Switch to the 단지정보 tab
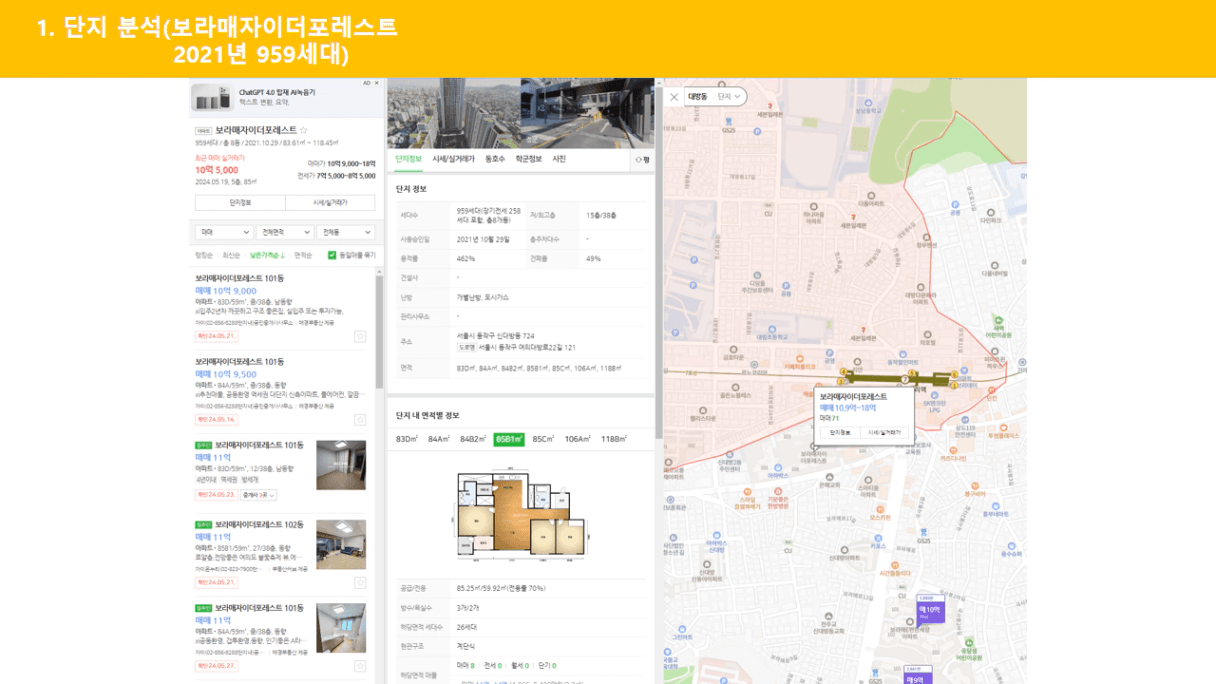Viewport: 1216px width, 684px height. pos(408,159)
